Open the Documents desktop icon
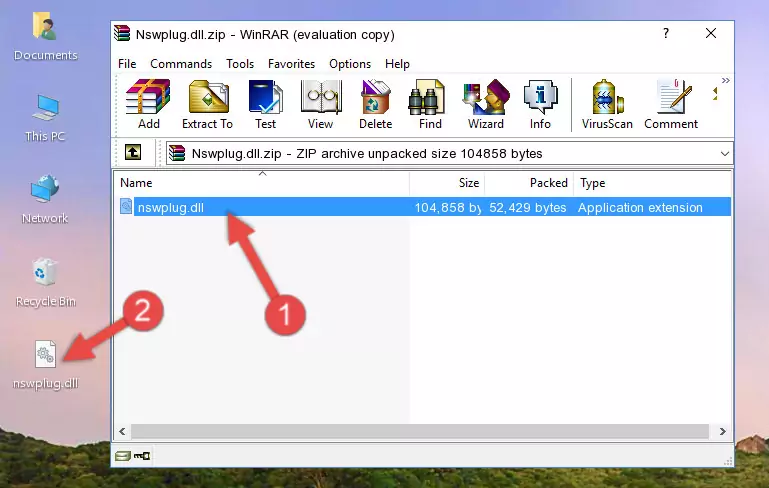The image size is (769, 488). point(45,36)
